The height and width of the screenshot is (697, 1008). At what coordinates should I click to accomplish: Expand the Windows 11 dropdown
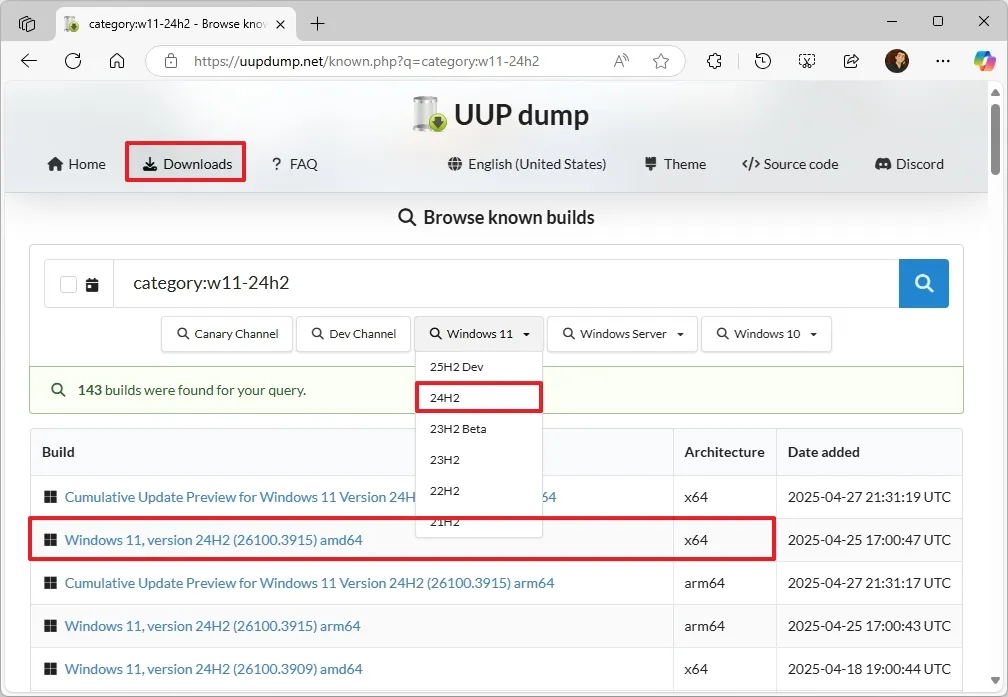click(479, 334)
